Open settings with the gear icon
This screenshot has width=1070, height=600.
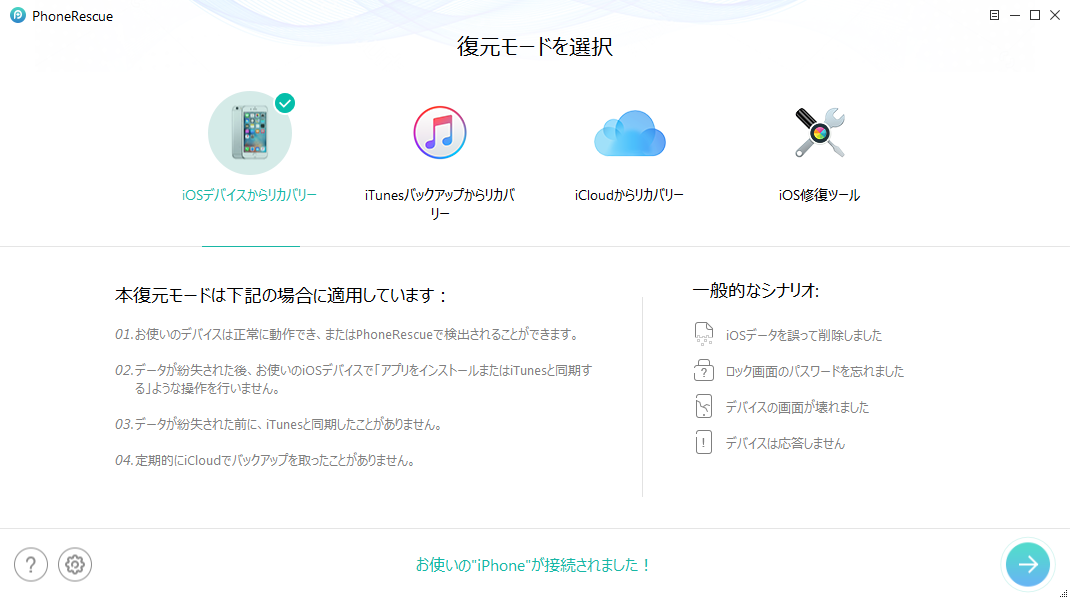[x=75, y=565]
